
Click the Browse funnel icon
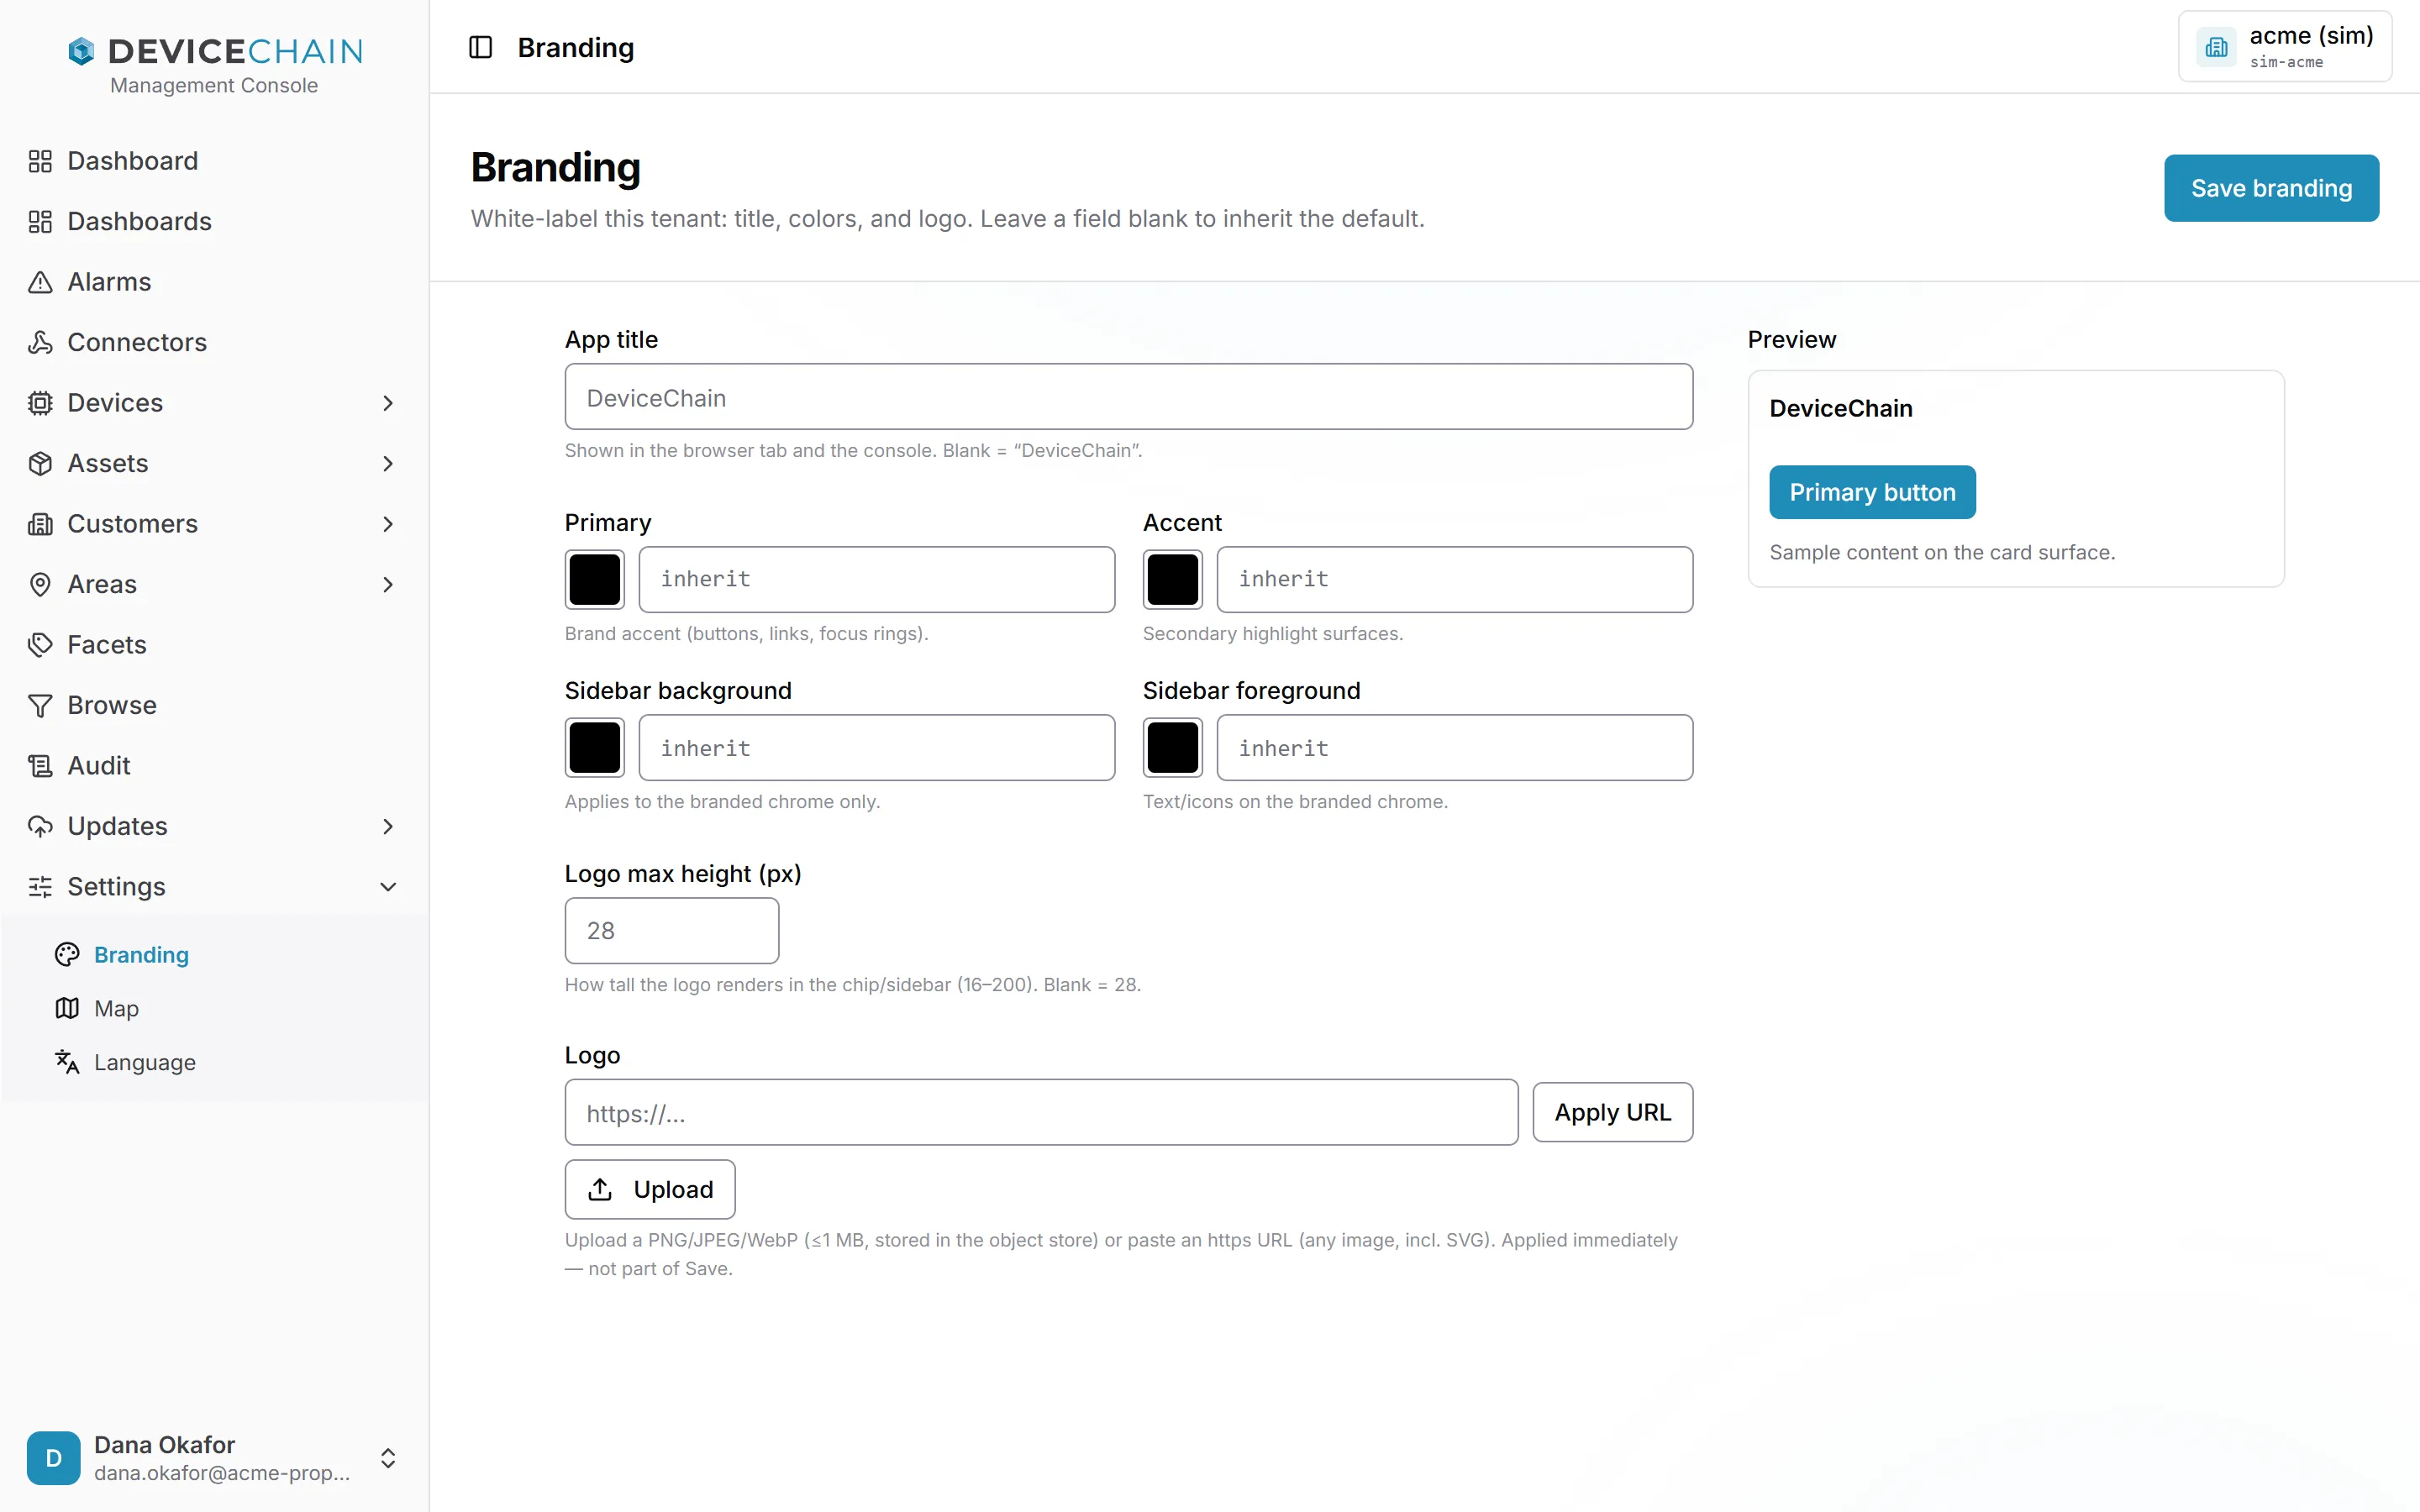[40, 705]
